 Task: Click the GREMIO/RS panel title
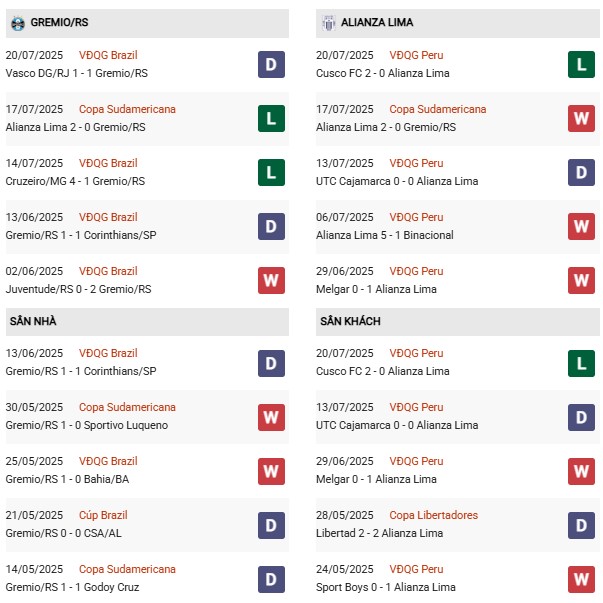[59, 22]
